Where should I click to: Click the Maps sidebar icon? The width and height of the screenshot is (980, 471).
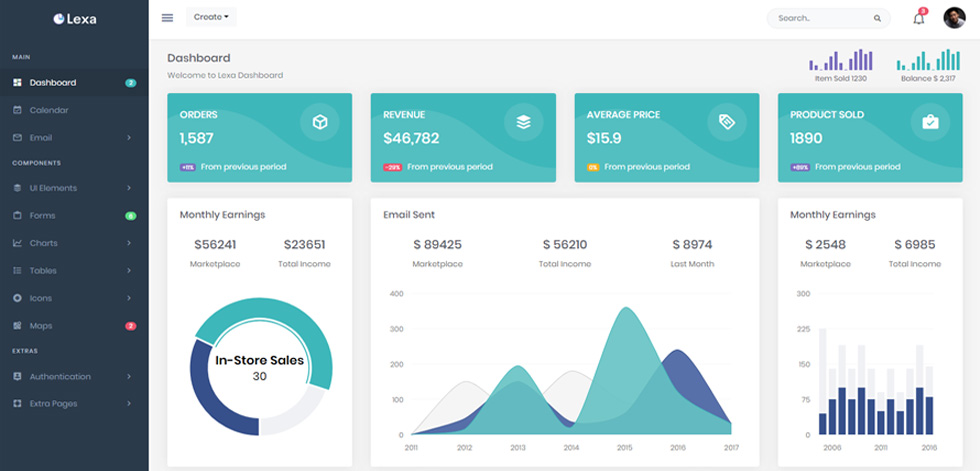click(x=18, y=325)
